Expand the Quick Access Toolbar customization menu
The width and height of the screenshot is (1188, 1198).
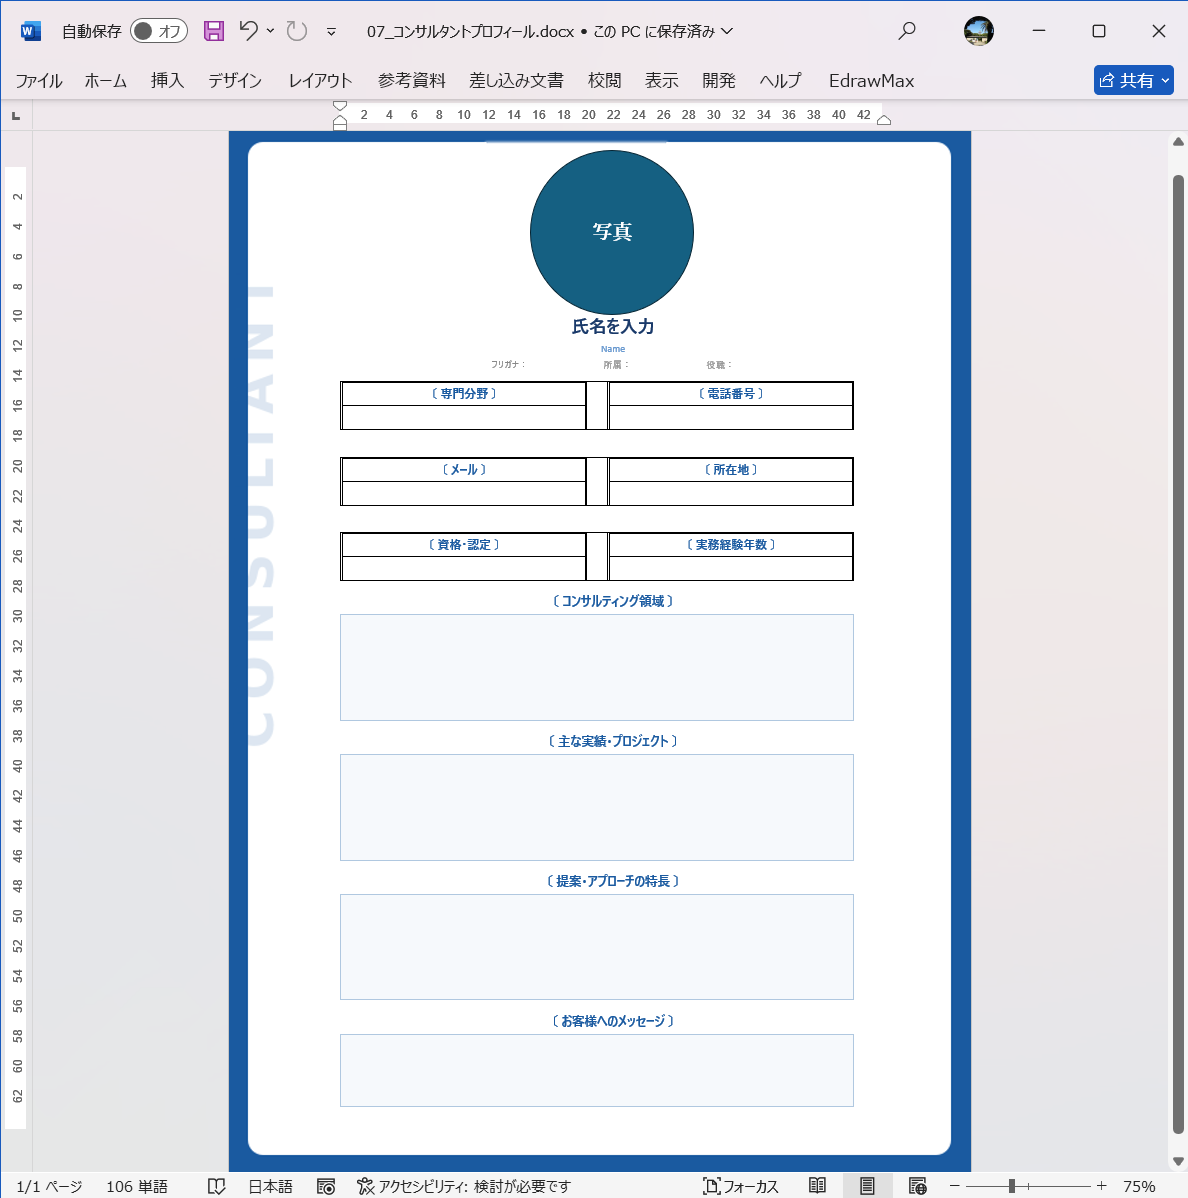[x=331, y=31]
